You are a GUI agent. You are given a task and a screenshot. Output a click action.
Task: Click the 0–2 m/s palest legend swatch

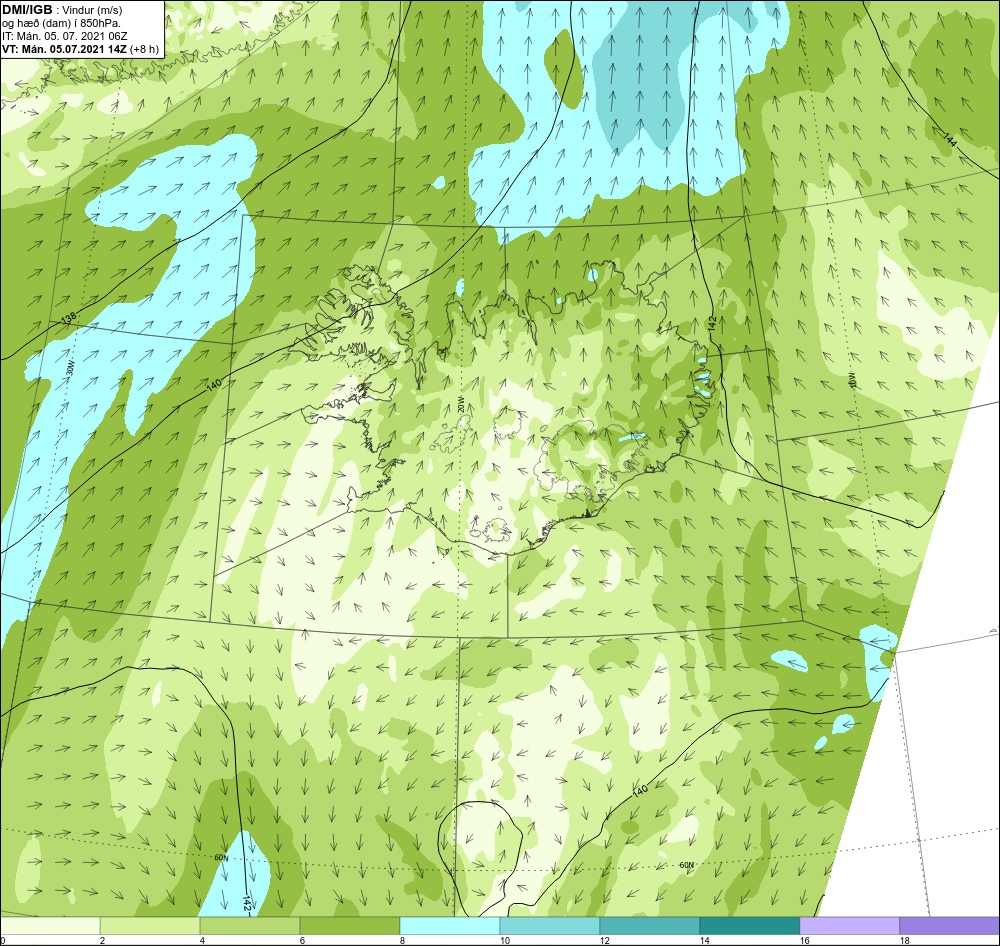tap(50, 926)
